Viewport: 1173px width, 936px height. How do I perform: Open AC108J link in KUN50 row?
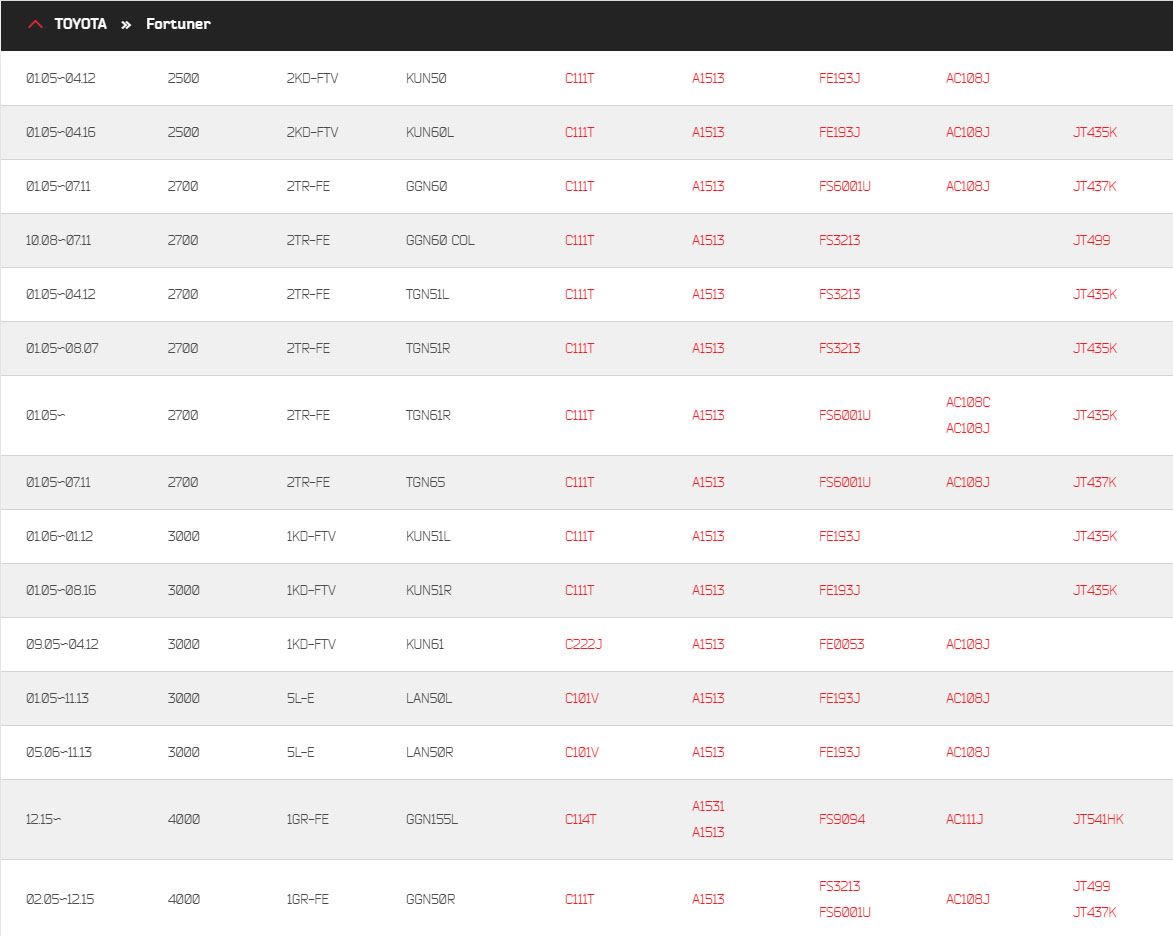(x=967, y=79)
